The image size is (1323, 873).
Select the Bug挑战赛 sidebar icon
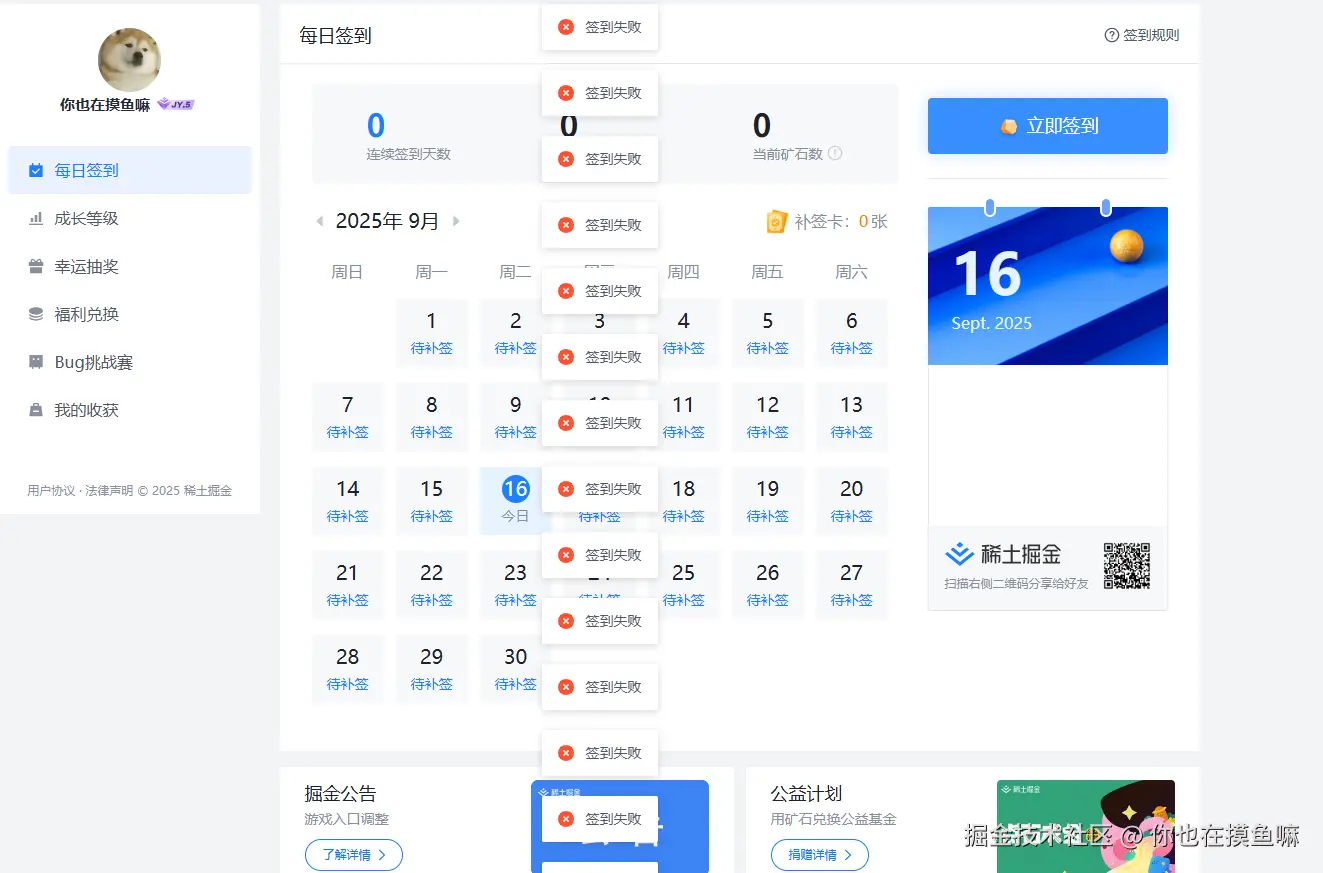point(34,362)
